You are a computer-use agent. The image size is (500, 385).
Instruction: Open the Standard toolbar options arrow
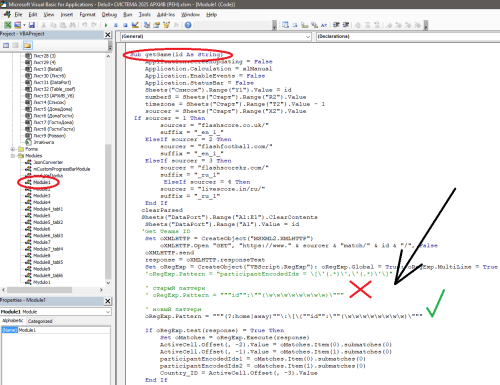coord(274,25)
